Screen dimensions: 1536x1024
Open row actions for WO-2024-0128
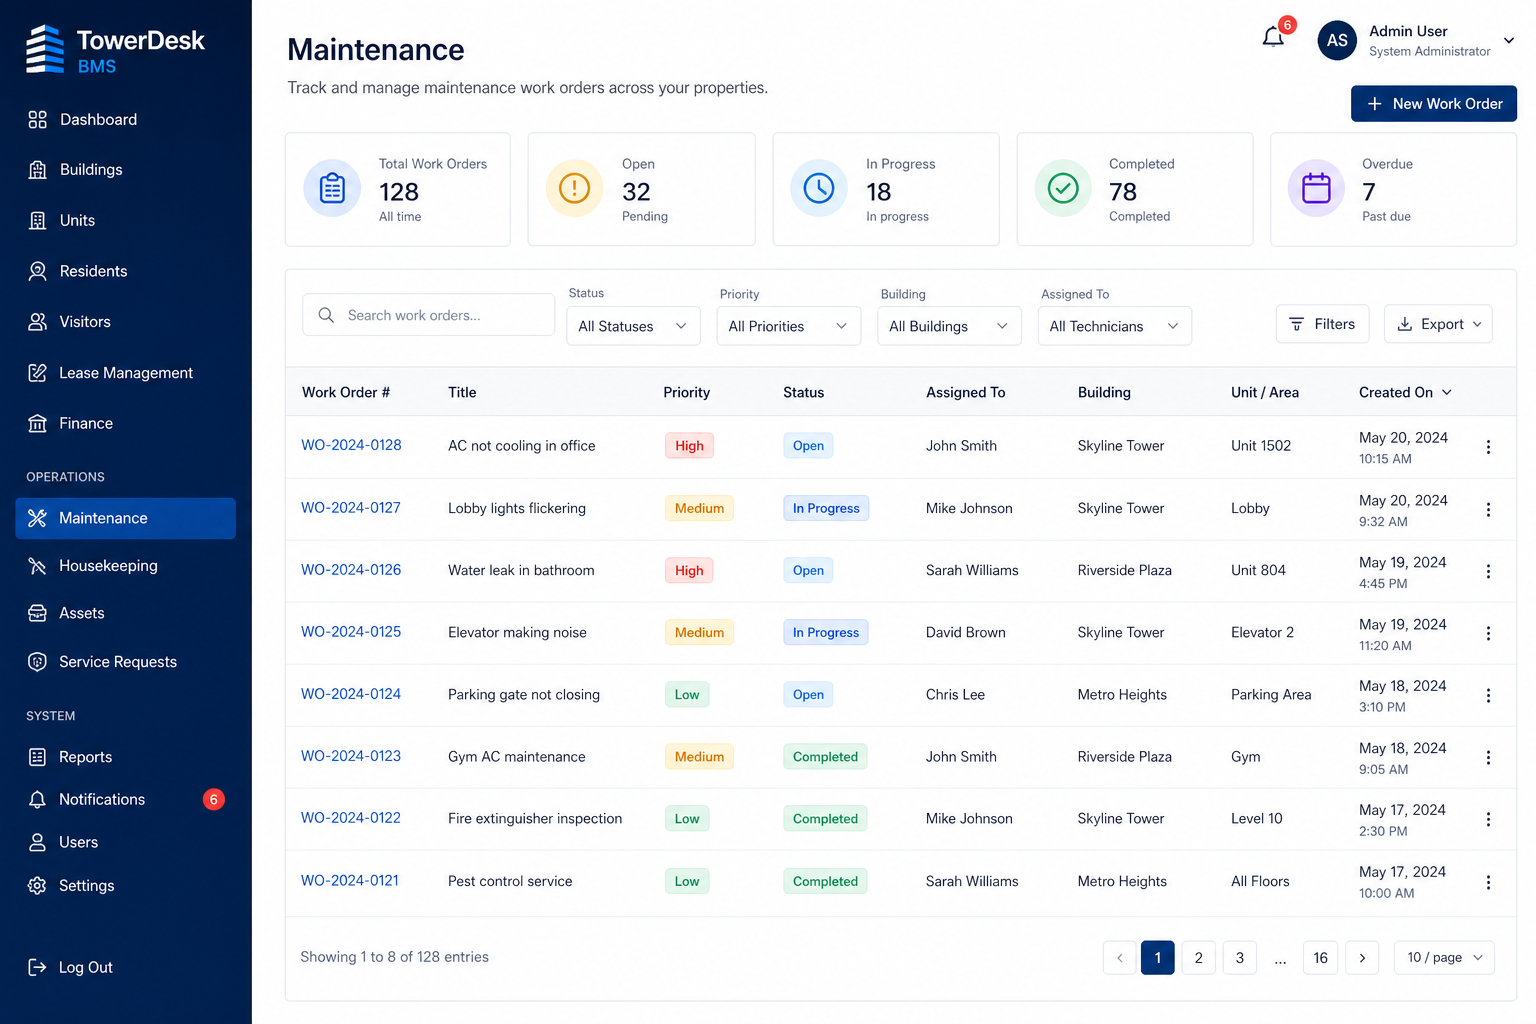[x=1488, y=447]
